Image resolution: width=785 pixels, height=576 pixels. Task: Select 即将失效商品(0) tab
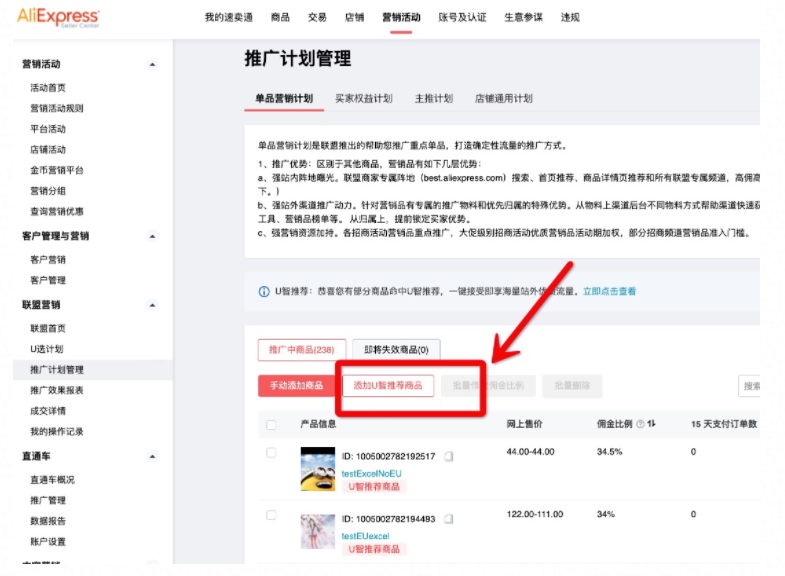point(397,350)
